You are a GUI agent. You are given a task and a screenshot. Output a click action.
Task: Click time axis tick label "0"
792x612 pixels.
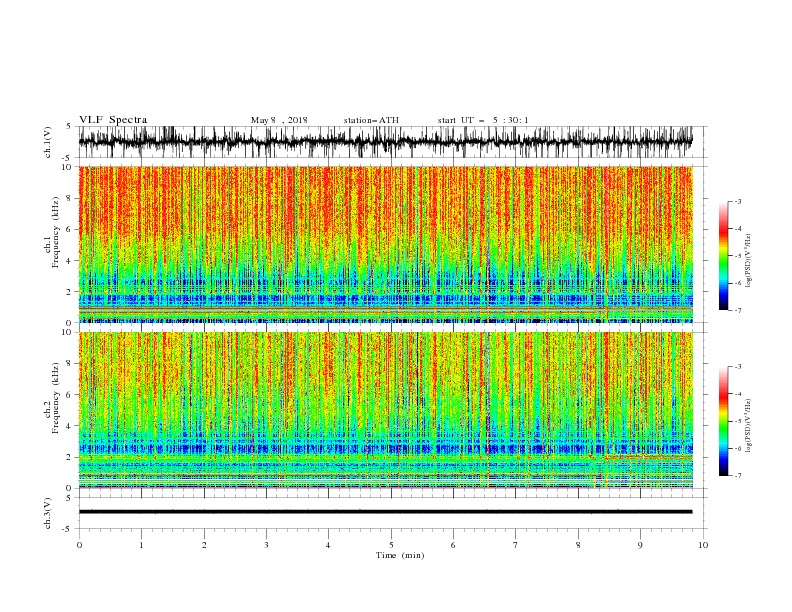pyautogui.click(x=79, y=545)
